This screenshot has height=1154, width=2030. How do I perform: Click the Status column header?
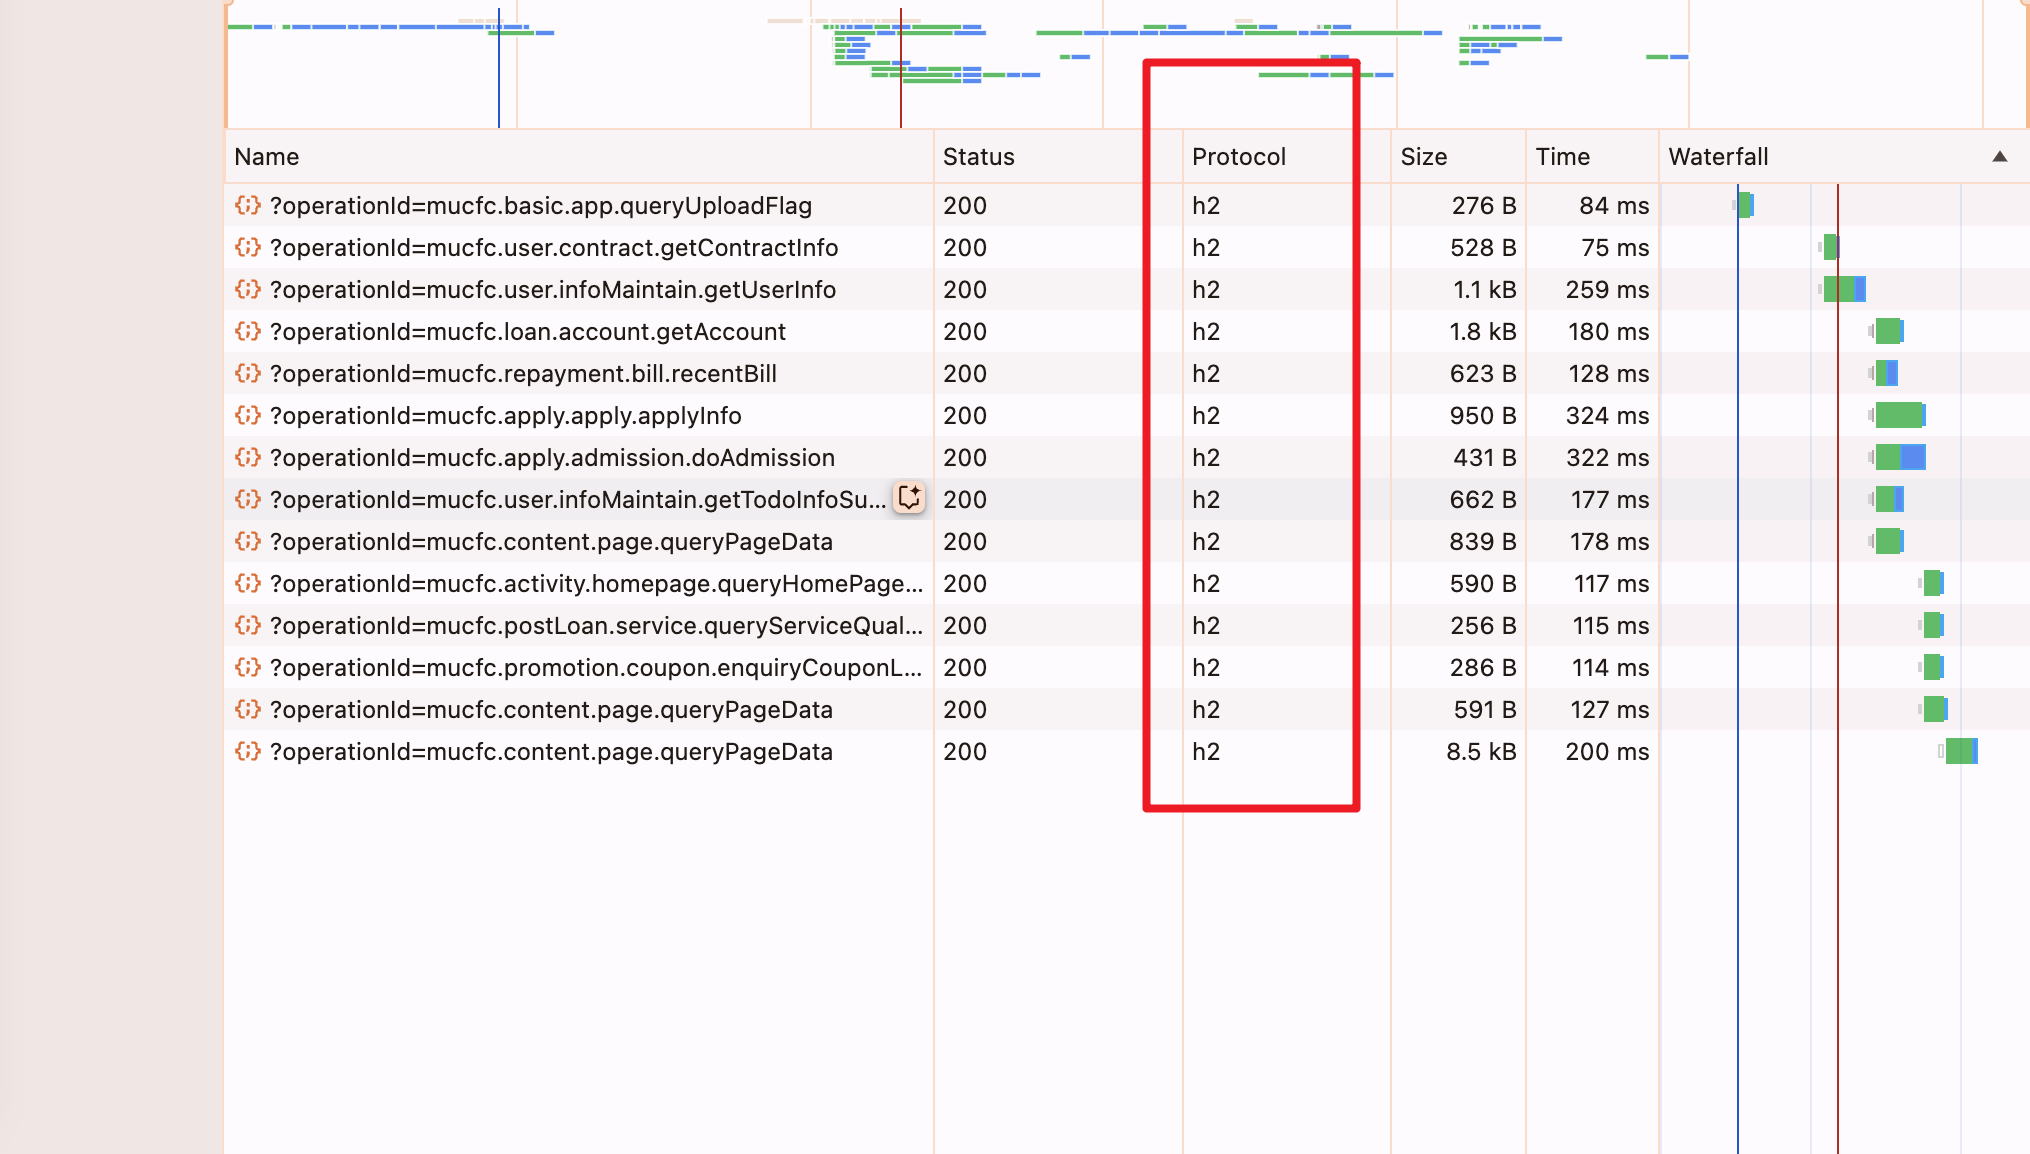pos(978,157)
